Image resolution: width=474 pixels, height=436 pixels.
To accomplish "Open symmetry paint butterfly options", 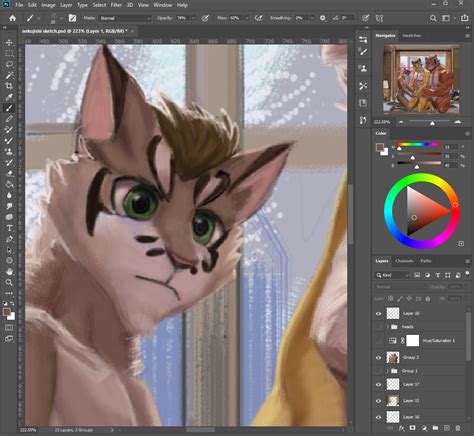I will [379, 18].
